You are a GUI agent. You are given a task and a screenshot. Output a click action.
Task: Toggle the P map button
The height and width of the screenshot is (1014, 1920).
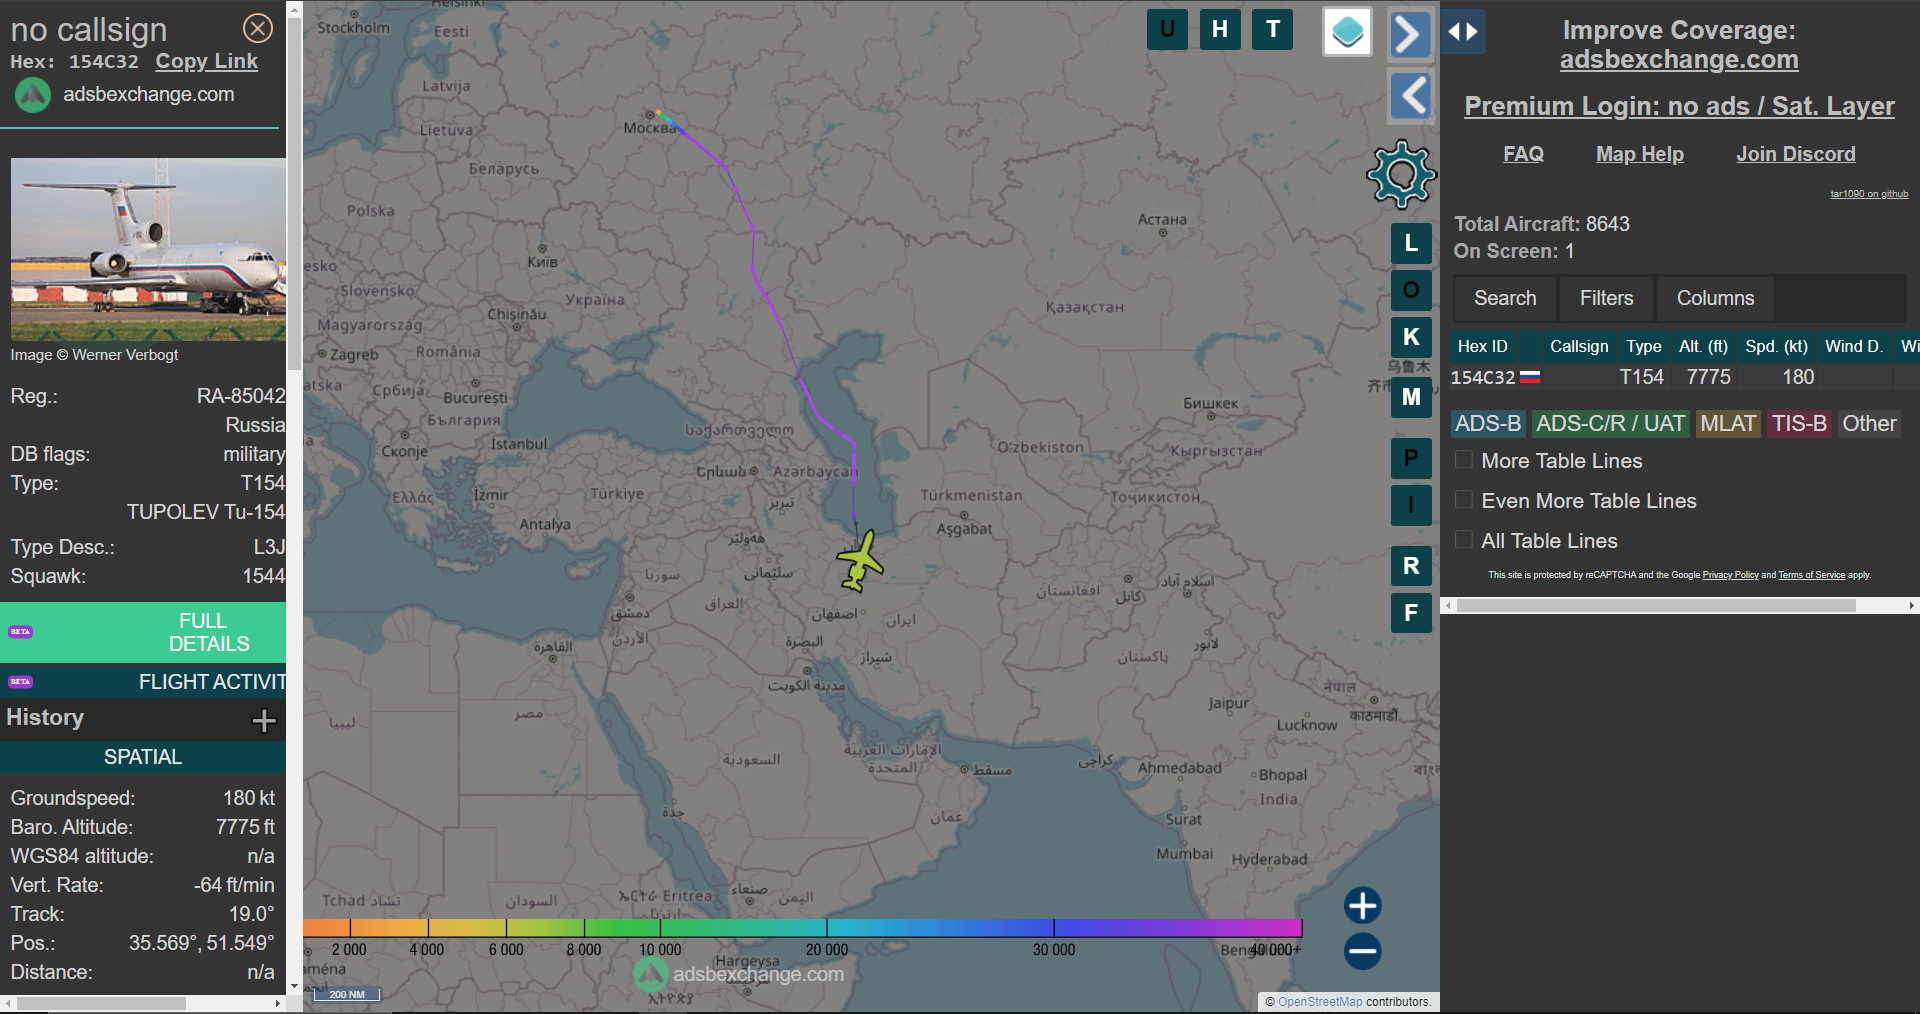(1411, 458)
